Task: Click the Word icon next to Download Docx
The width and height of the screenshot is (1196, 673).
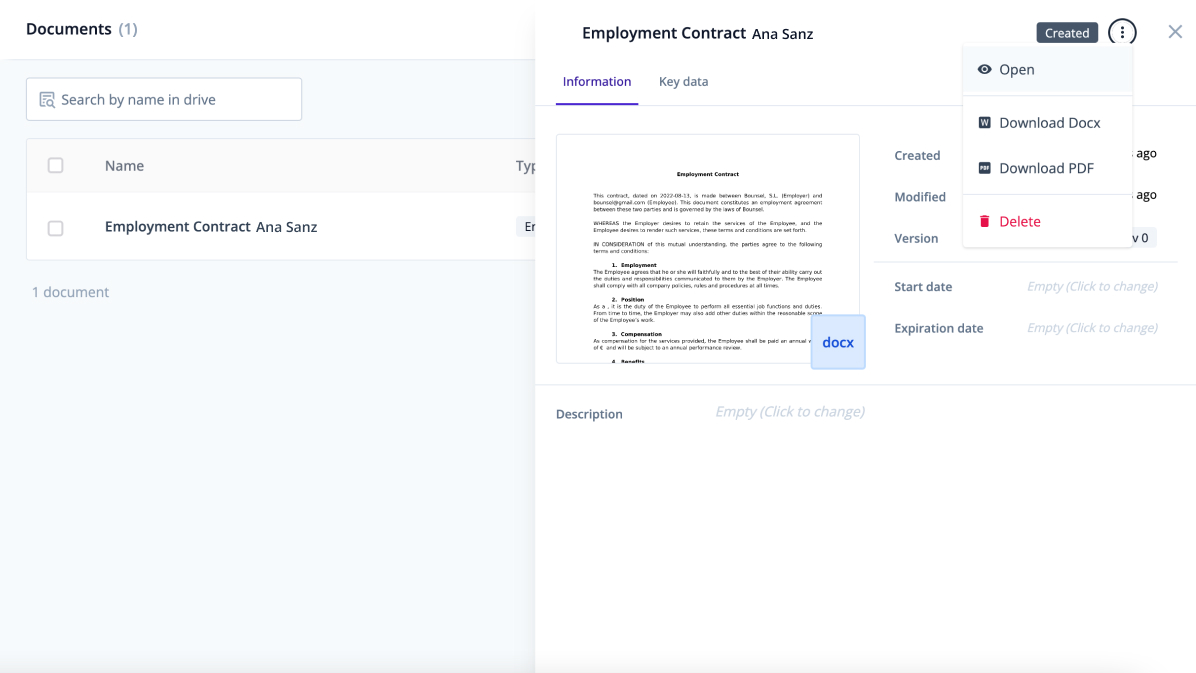Action: [985, 122]
